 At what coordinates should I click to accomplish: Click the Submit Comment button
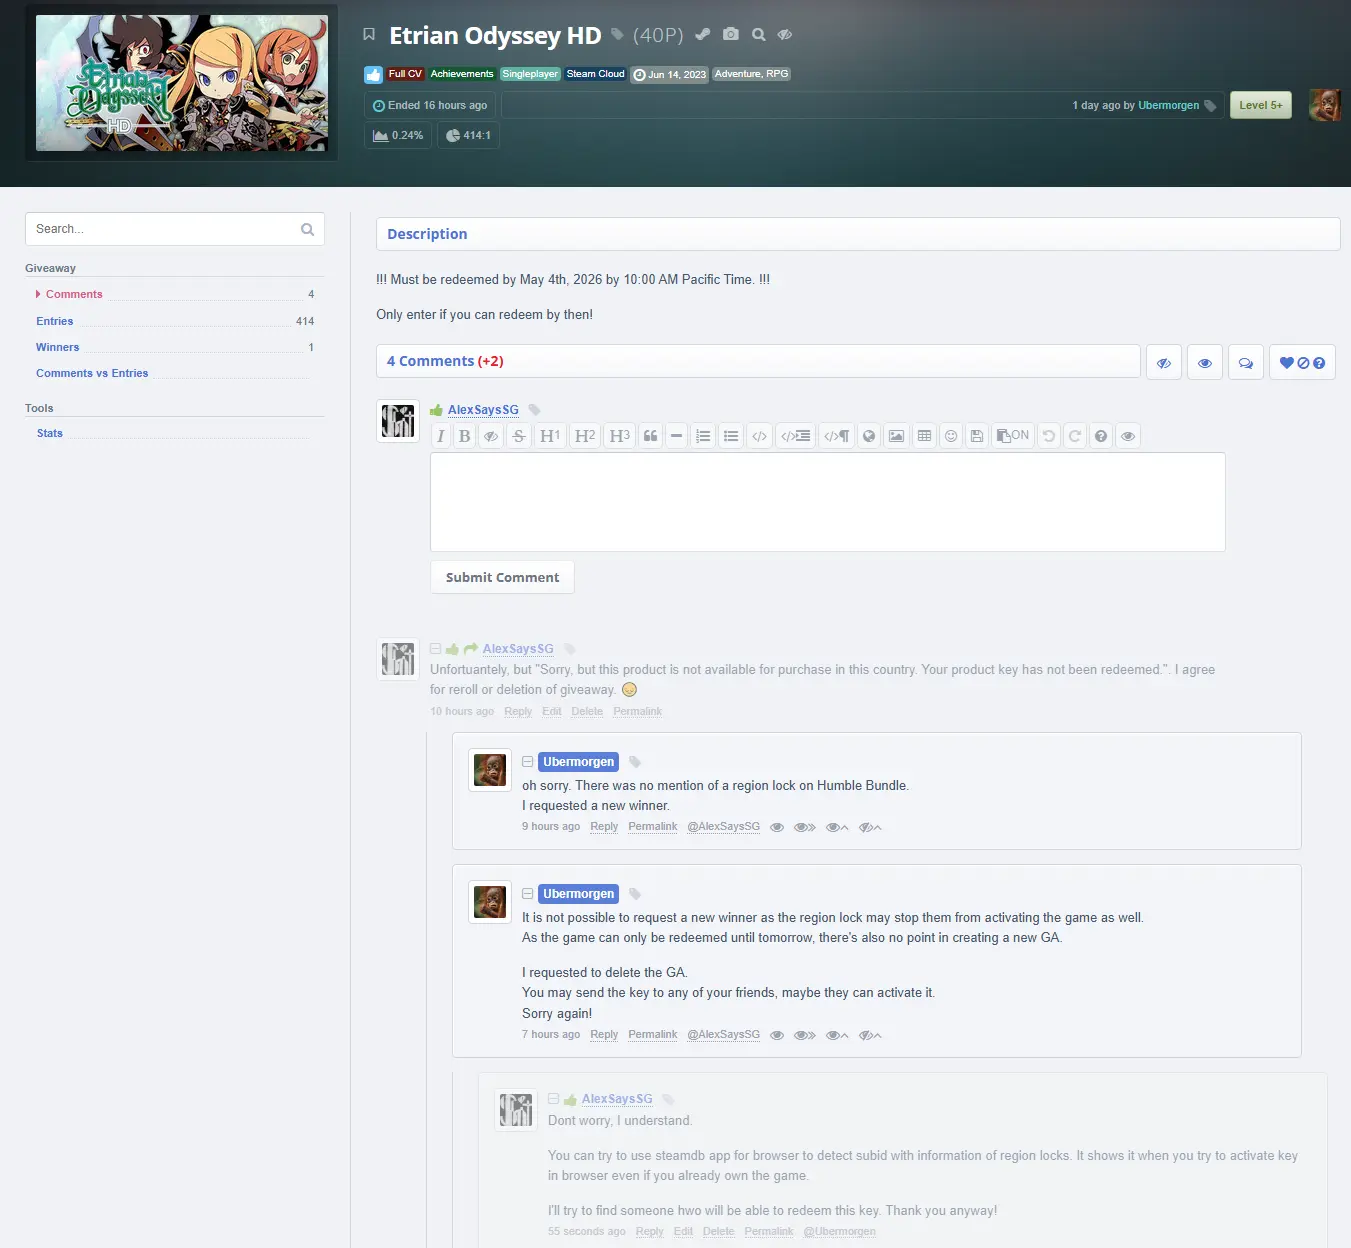pos(503,577)
